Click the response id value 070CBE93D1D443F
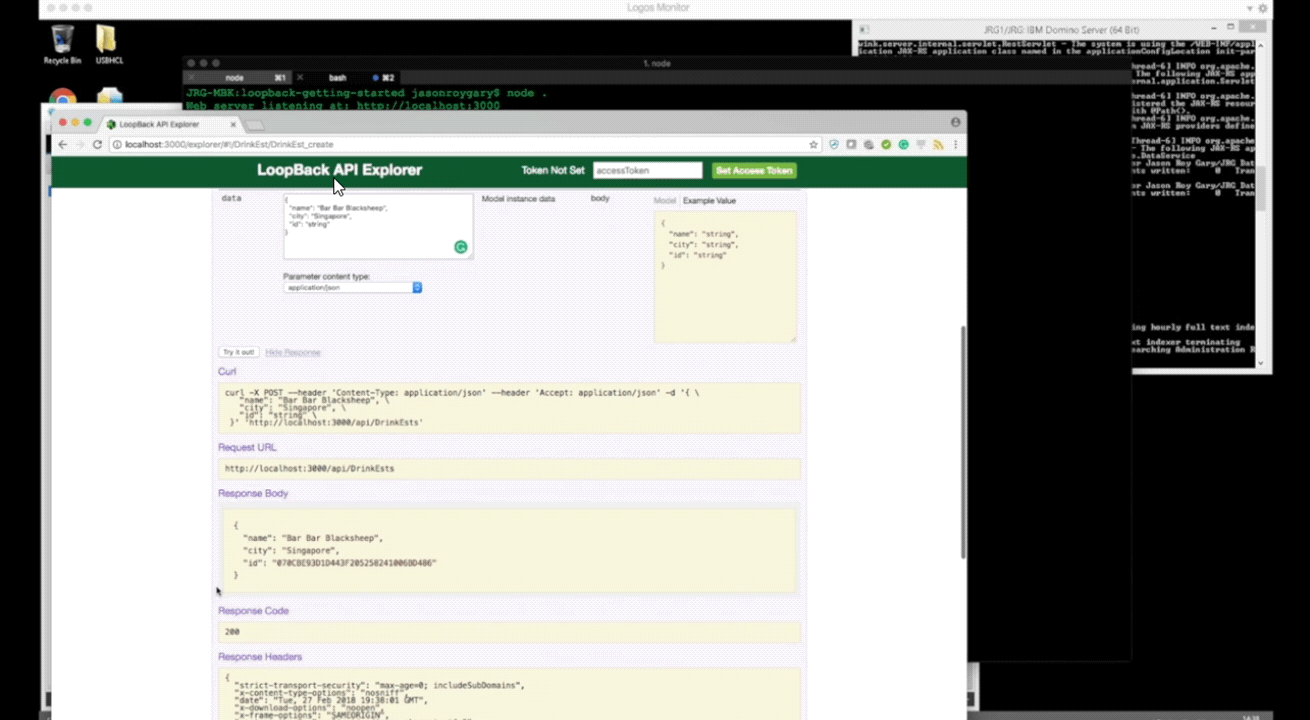The image size is (1310, 720). click(x=354, y=563)
